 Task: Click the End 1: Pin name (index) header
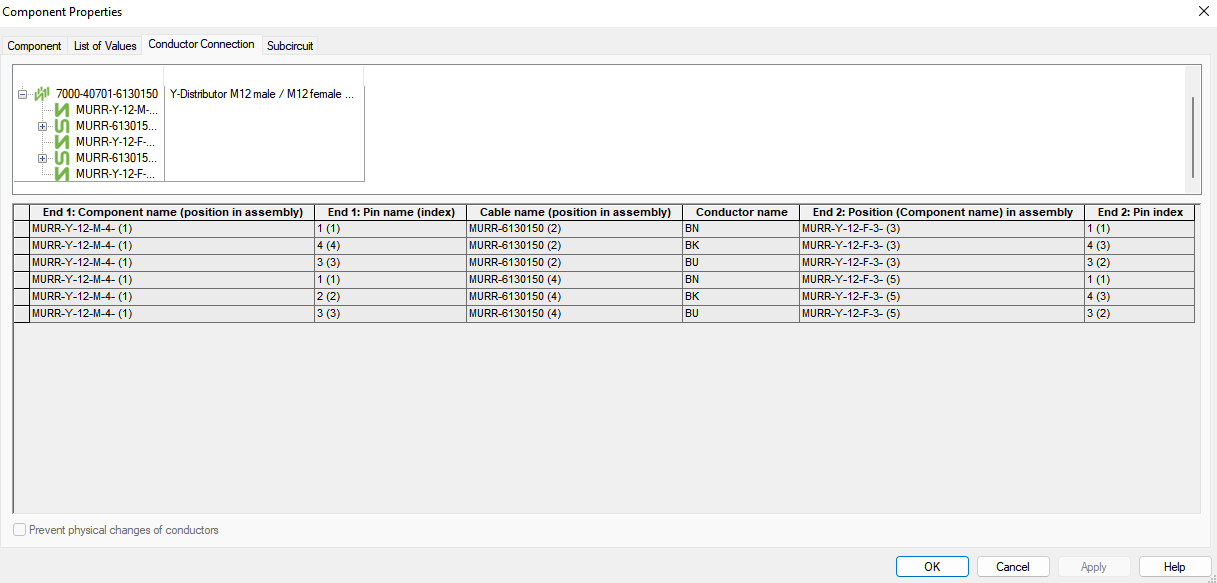(391, 212)
